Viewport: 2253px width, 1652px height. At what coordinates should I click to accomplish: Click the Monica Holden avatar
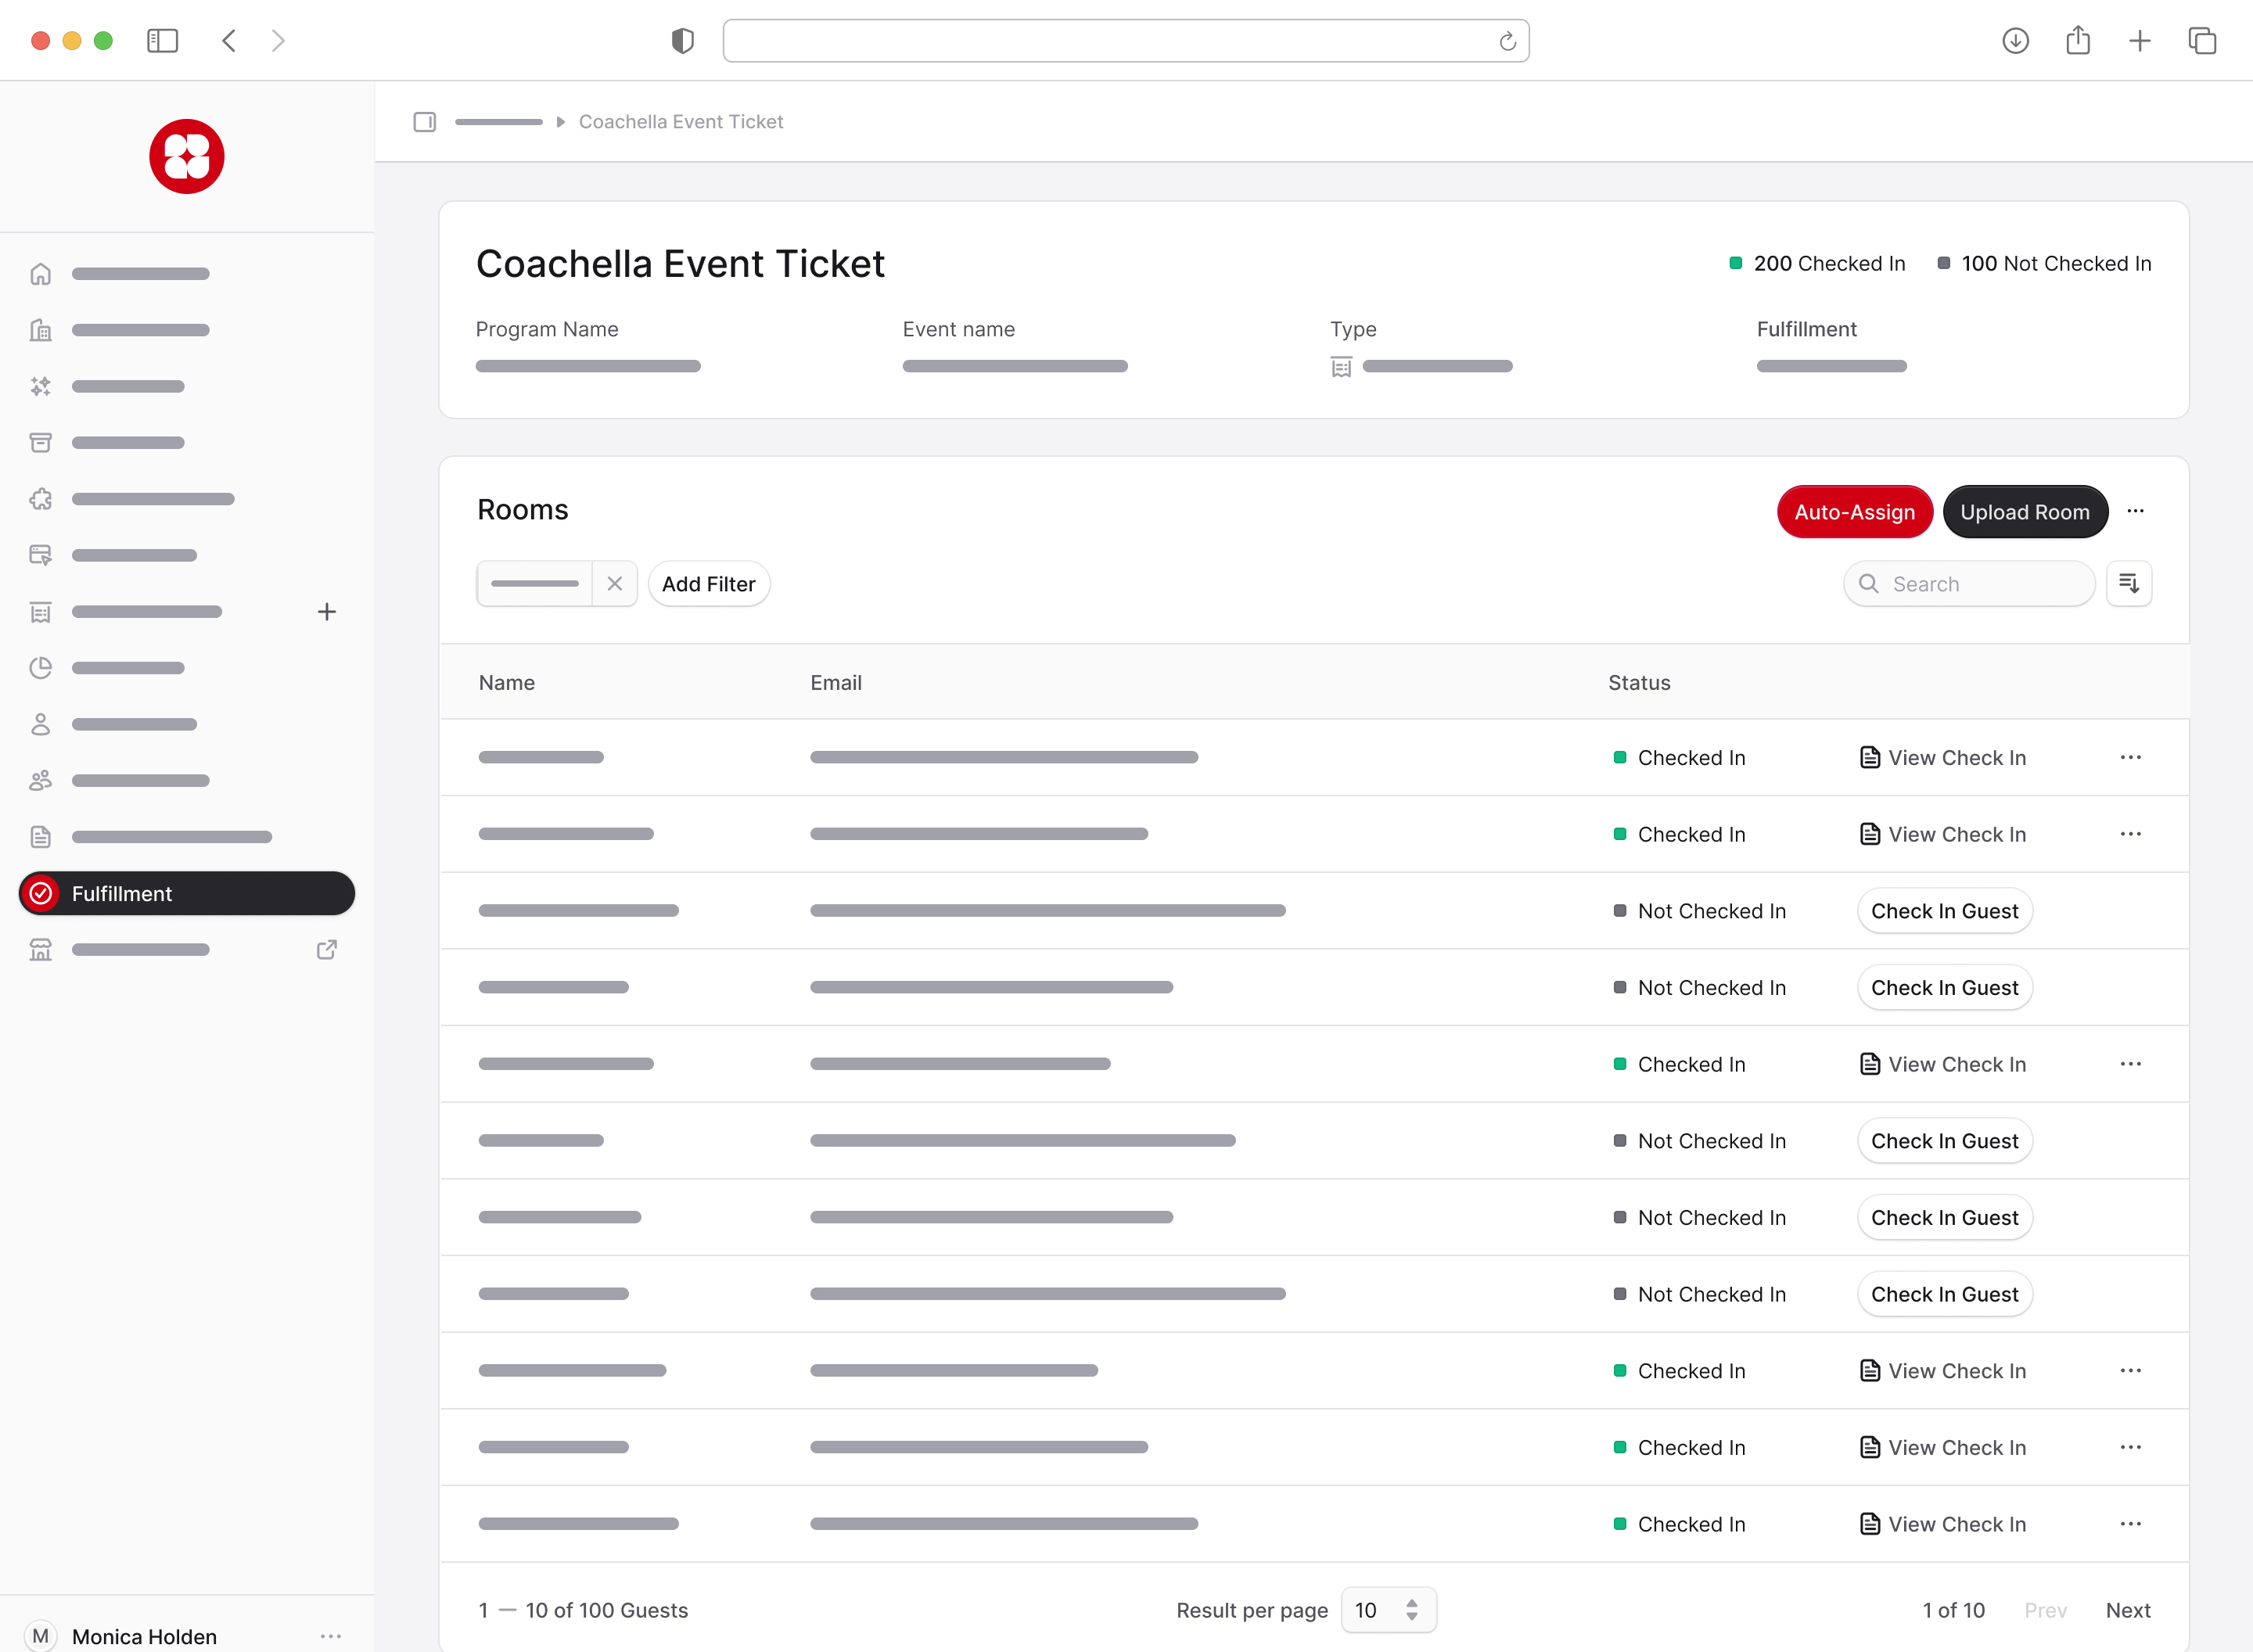pyautogui.click(x=40, y=1636)
